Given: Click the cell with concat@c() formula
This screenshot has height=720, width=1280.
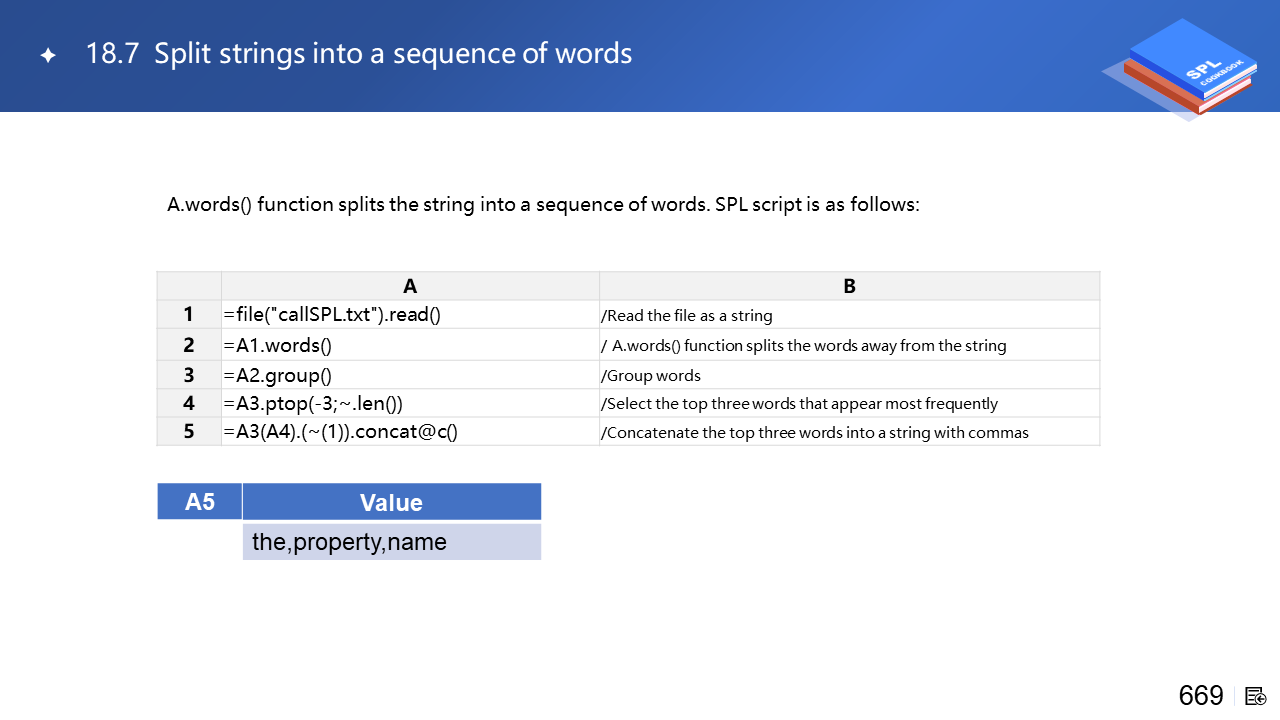Looking at the screenshot, I should point(410,432).
